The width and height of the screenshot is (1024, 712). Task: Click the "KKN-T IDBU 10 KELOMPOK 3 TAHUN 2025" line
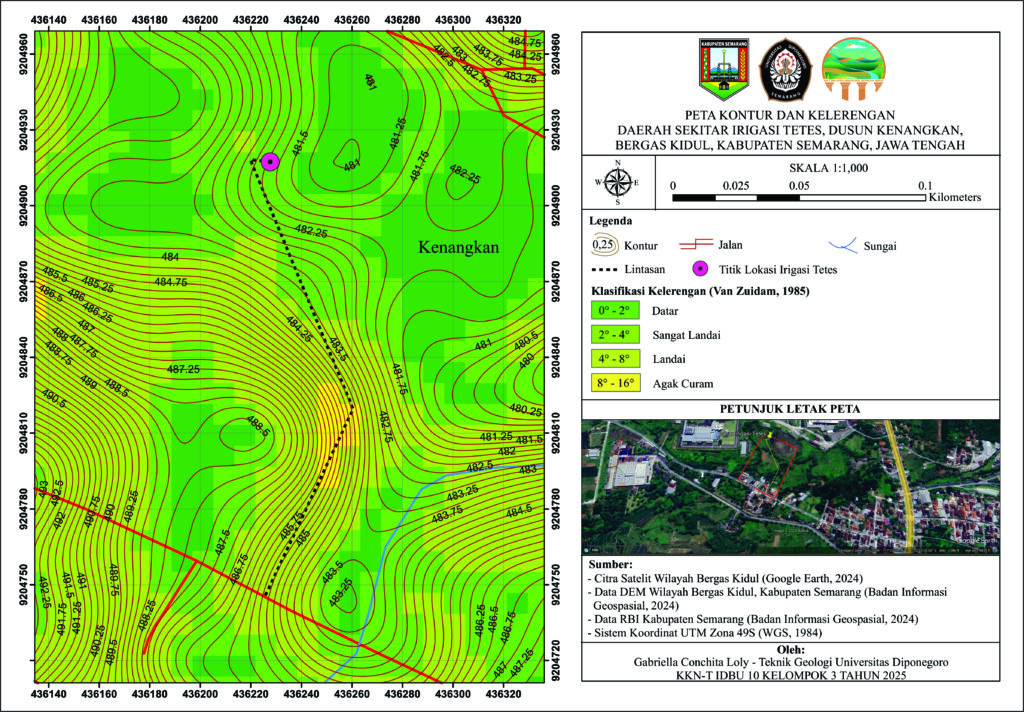[x=791, y=675]
